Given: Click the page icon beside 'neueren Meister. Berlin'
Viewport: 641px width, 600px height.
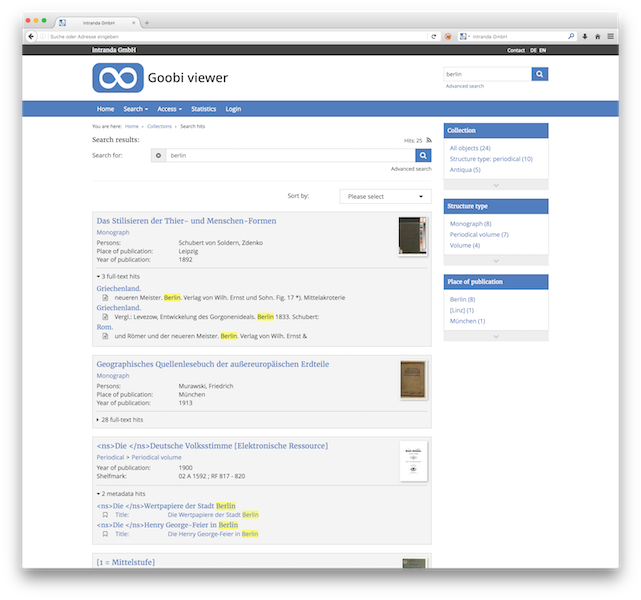Looking at the screenshot, I should 105,298.
